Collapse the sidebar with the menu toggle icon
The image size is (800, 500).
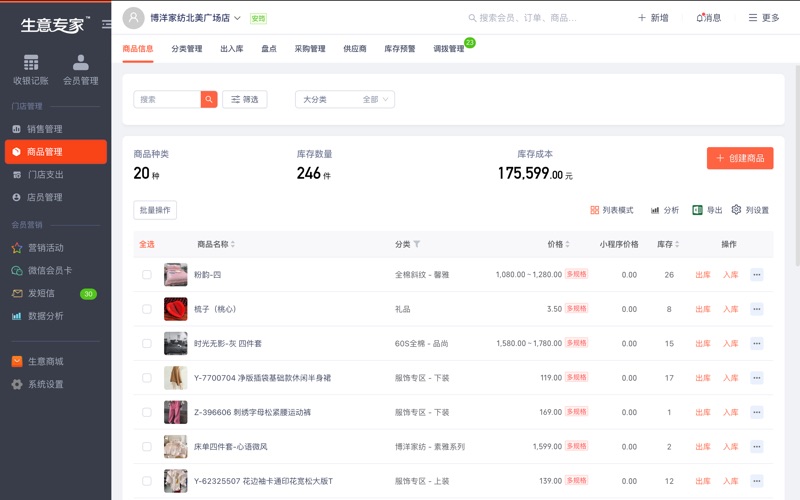click(x=106, y=24)
